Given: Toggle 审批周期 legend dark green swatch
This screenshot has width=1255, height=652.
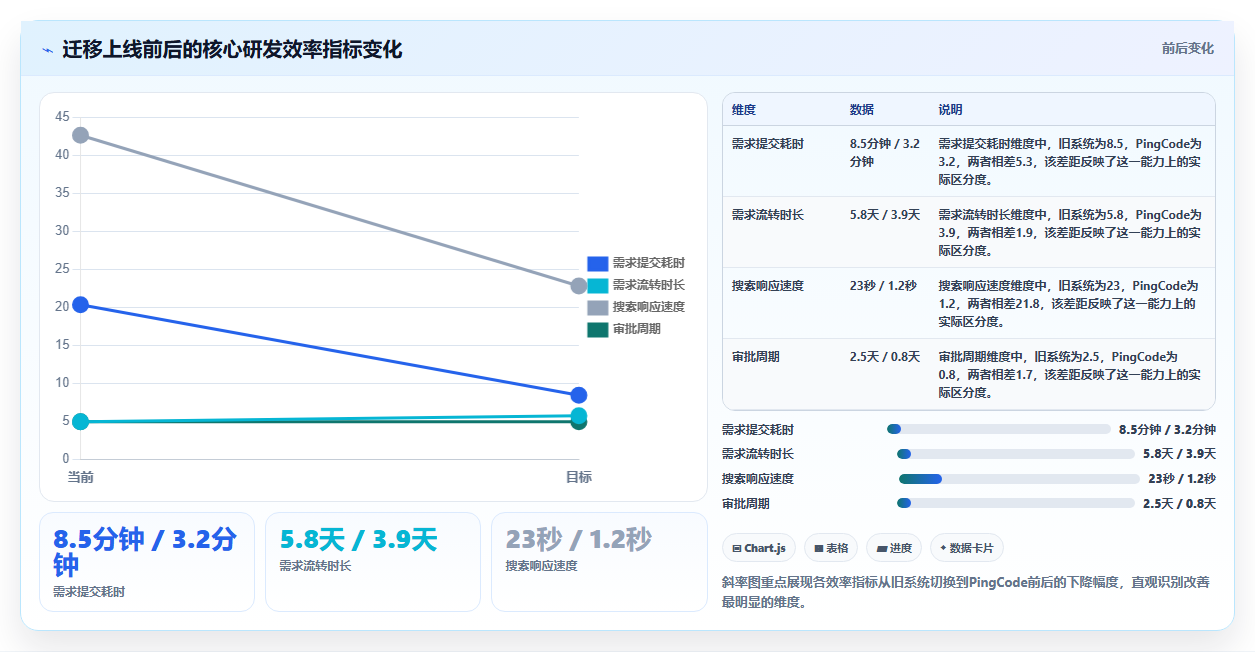Looking at the screenshot, I should 597,329.
